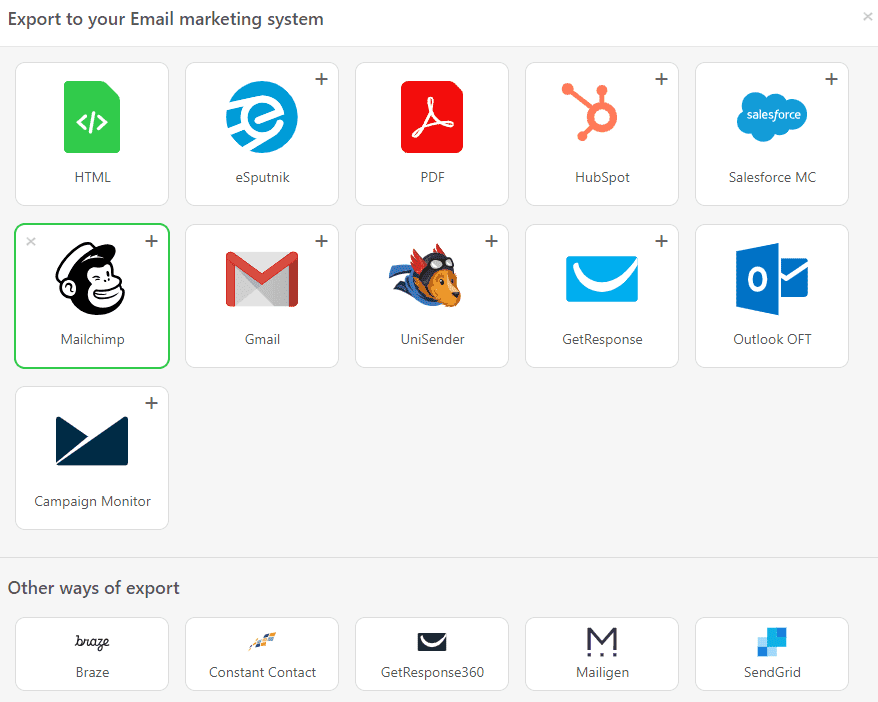This screenshot has width=878, height=702.
Task: Select the HTML export icon
Action: [91, 116]
